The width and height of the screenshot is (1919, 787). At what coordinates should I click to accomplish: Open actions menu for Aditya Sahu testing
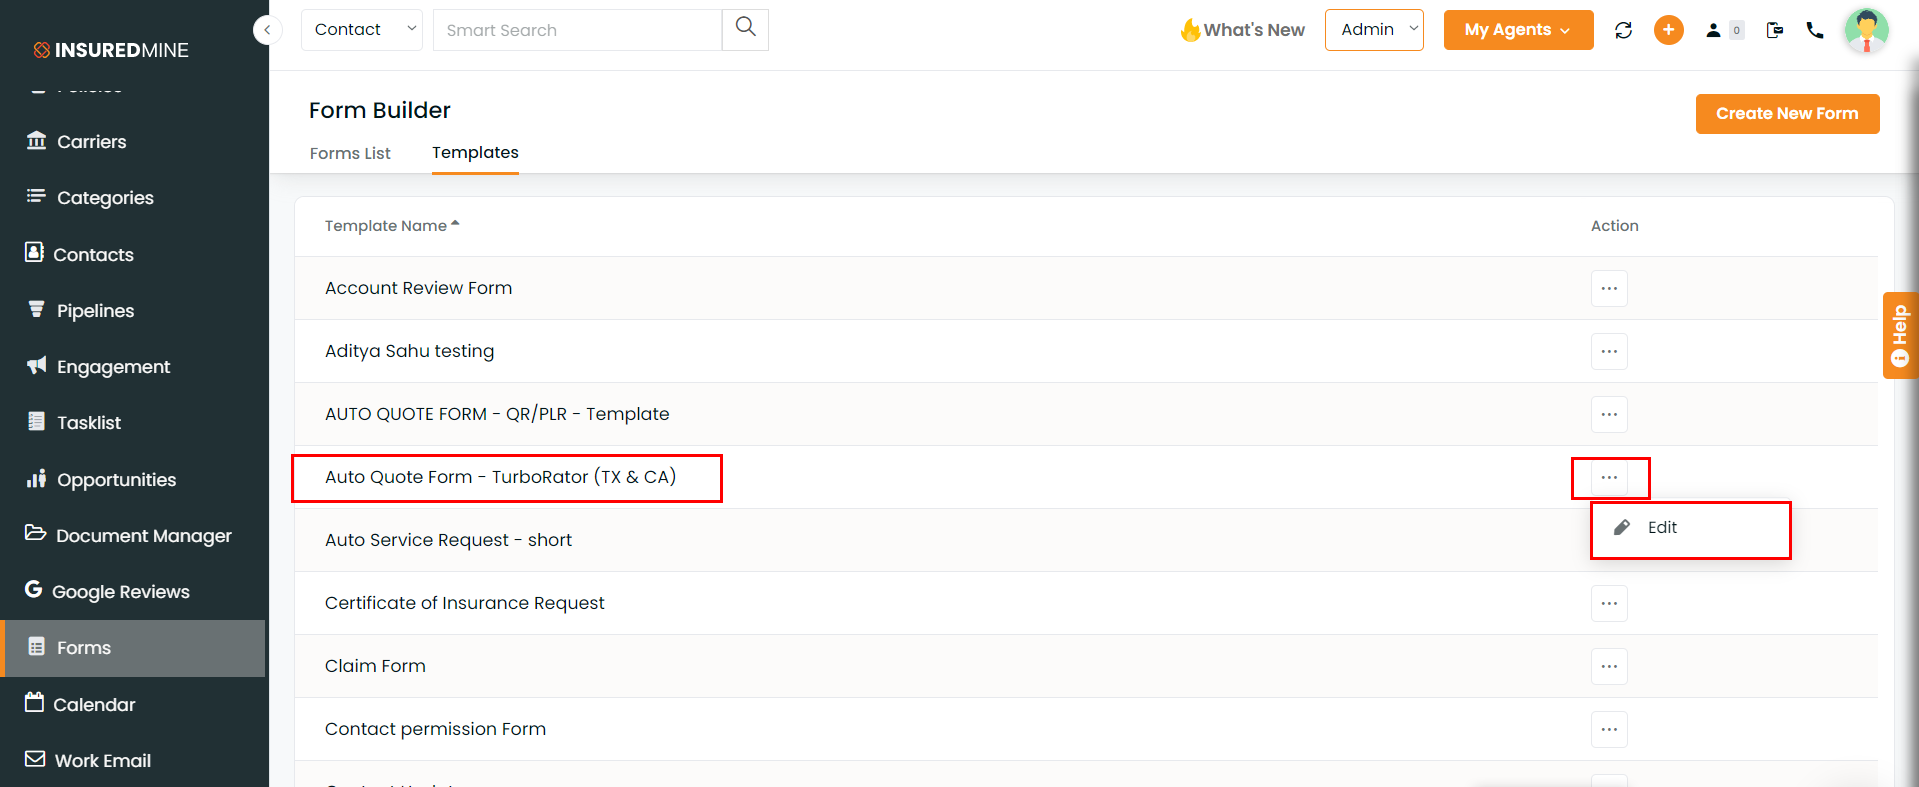(x=1609, y=352)
